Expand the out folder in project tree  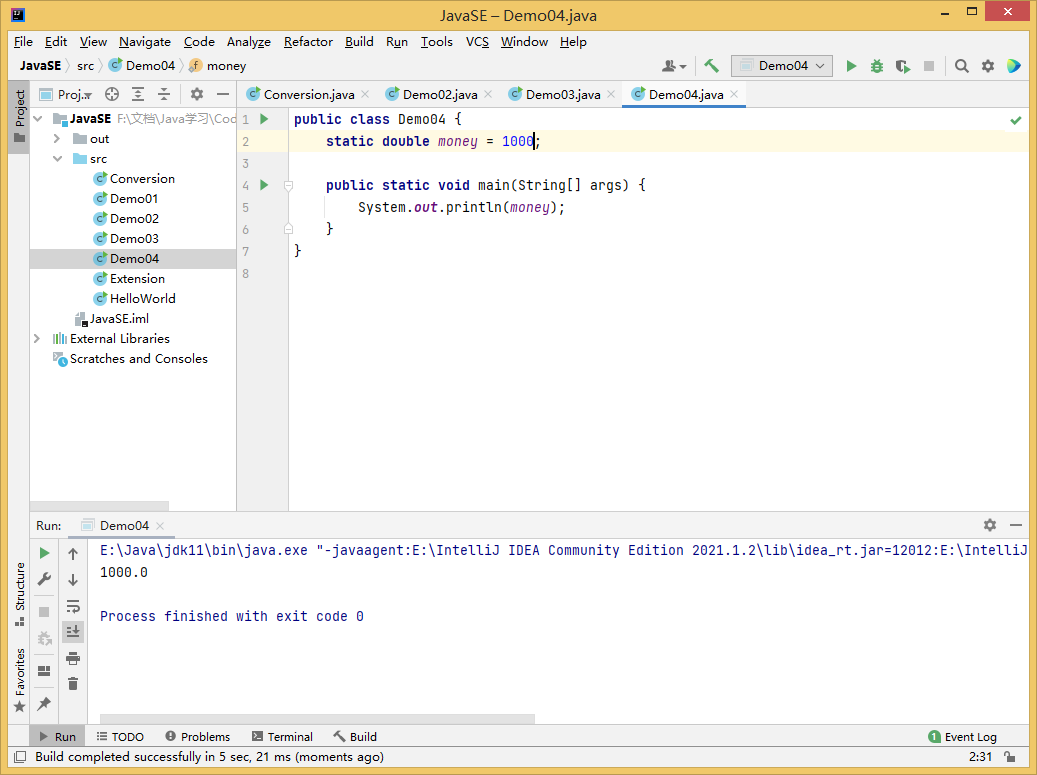59,139
